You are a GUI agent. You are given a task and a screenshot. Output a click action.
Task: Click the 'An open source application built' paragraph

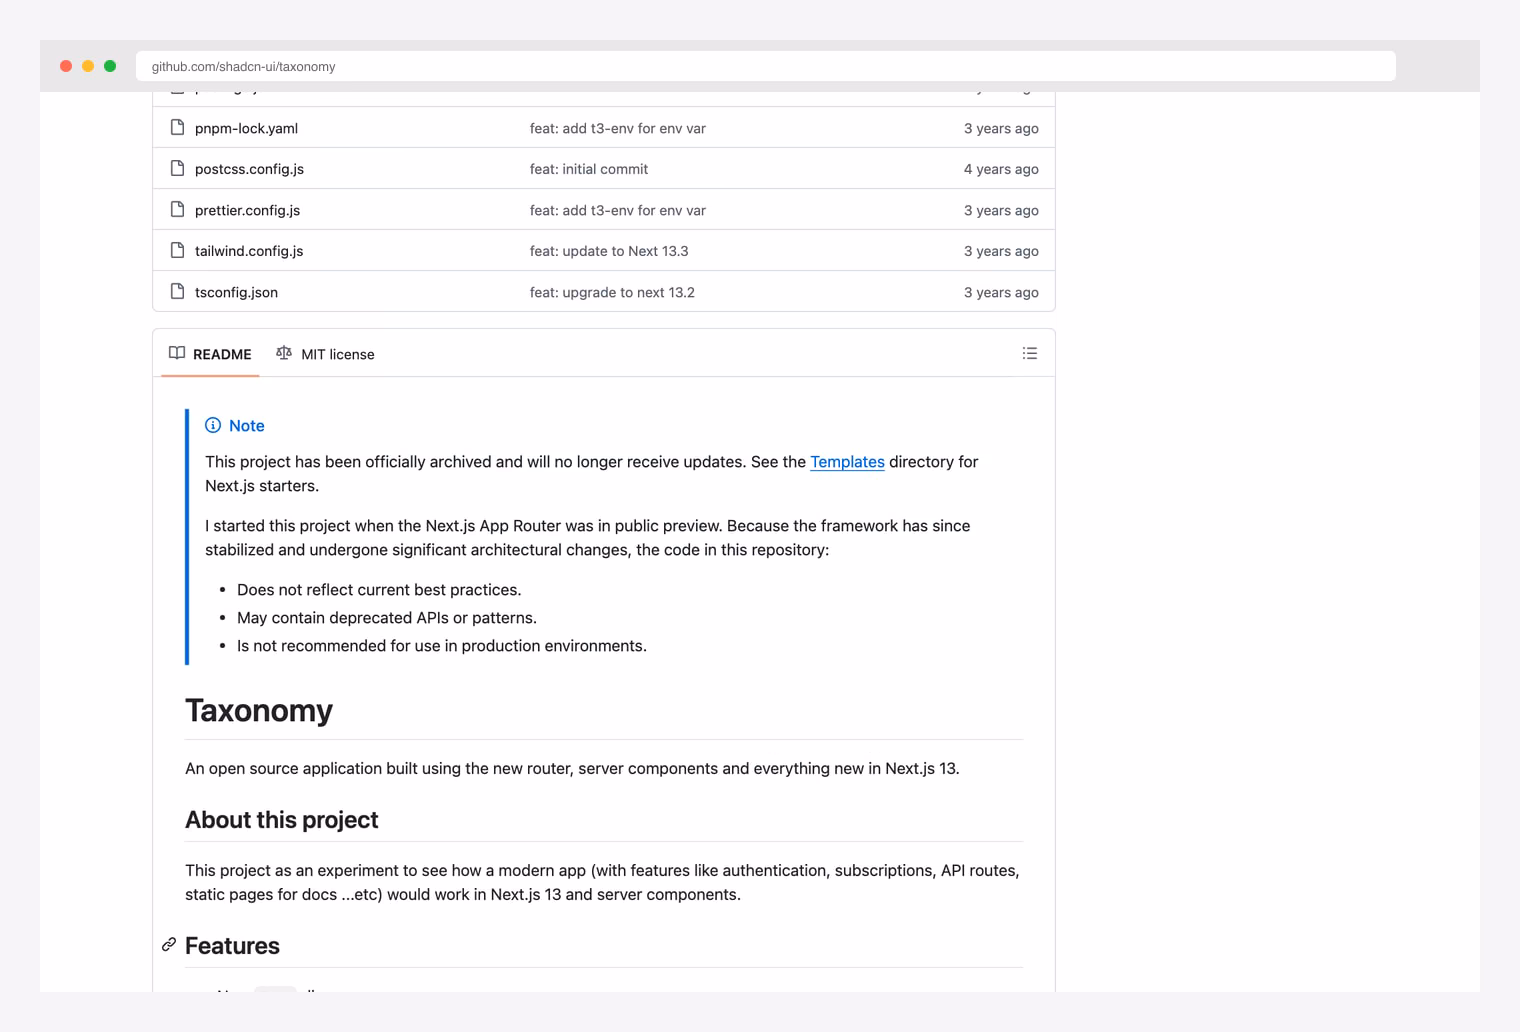572,769
